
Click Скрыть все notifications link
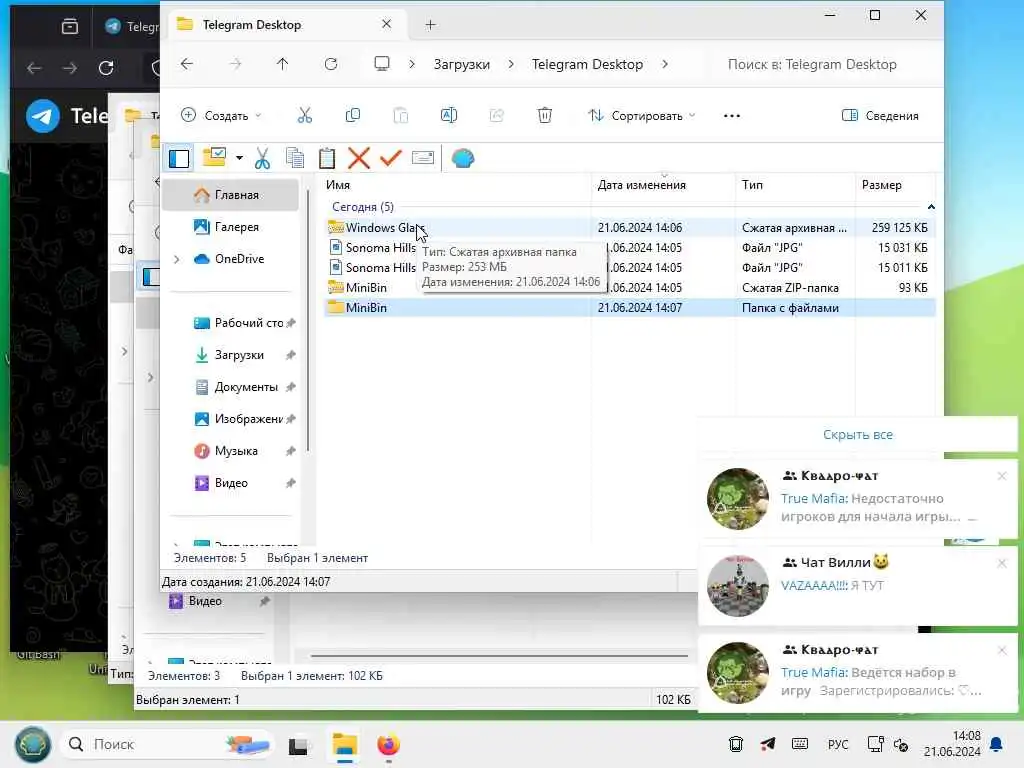(857, 434)
